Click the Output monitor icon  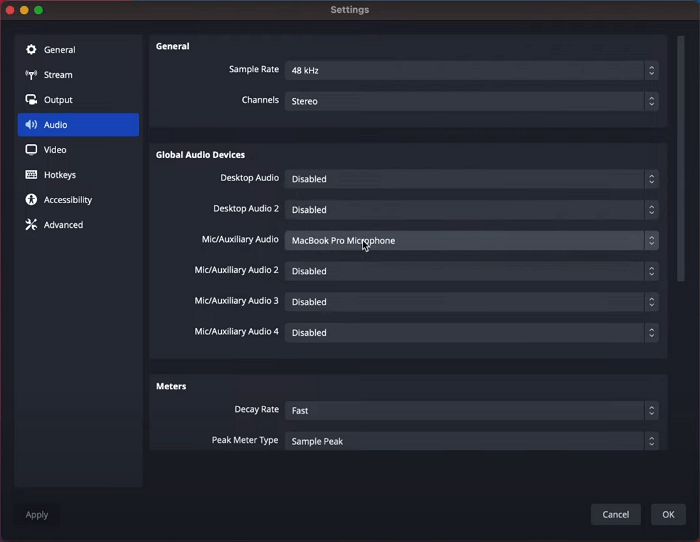[31, 100]
